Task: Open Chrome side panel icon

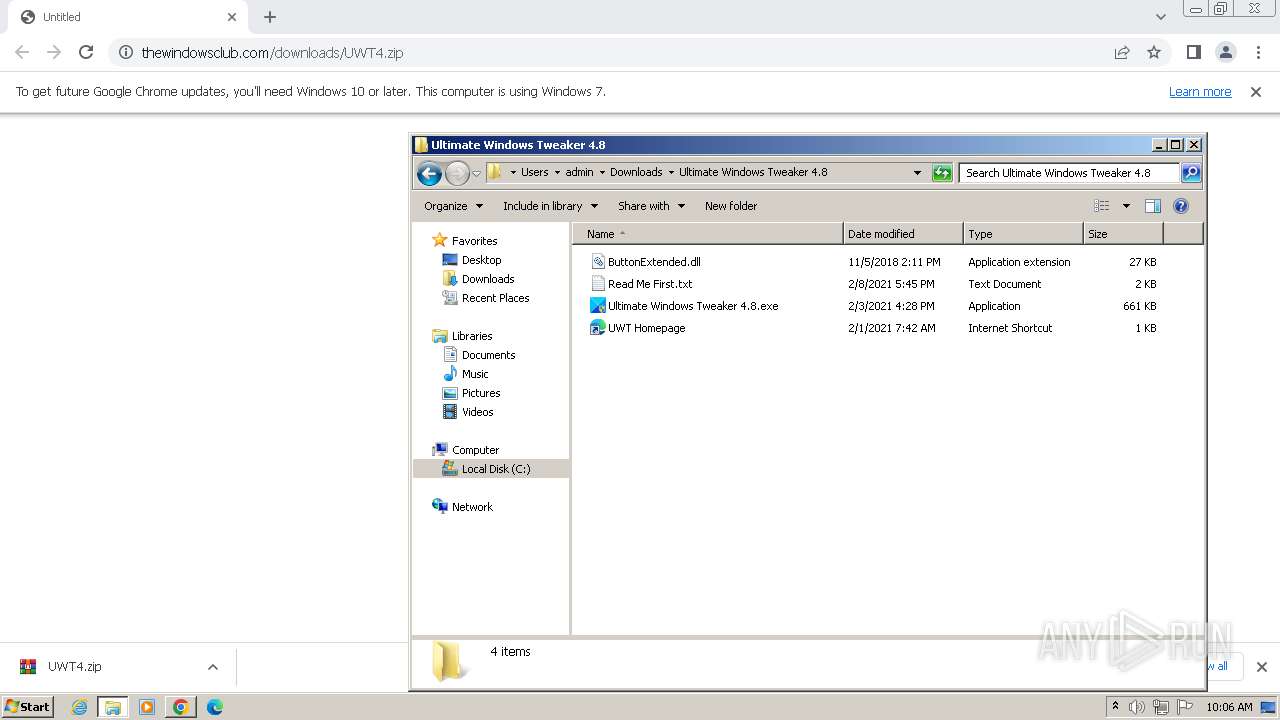Action: coord(1193,52)
